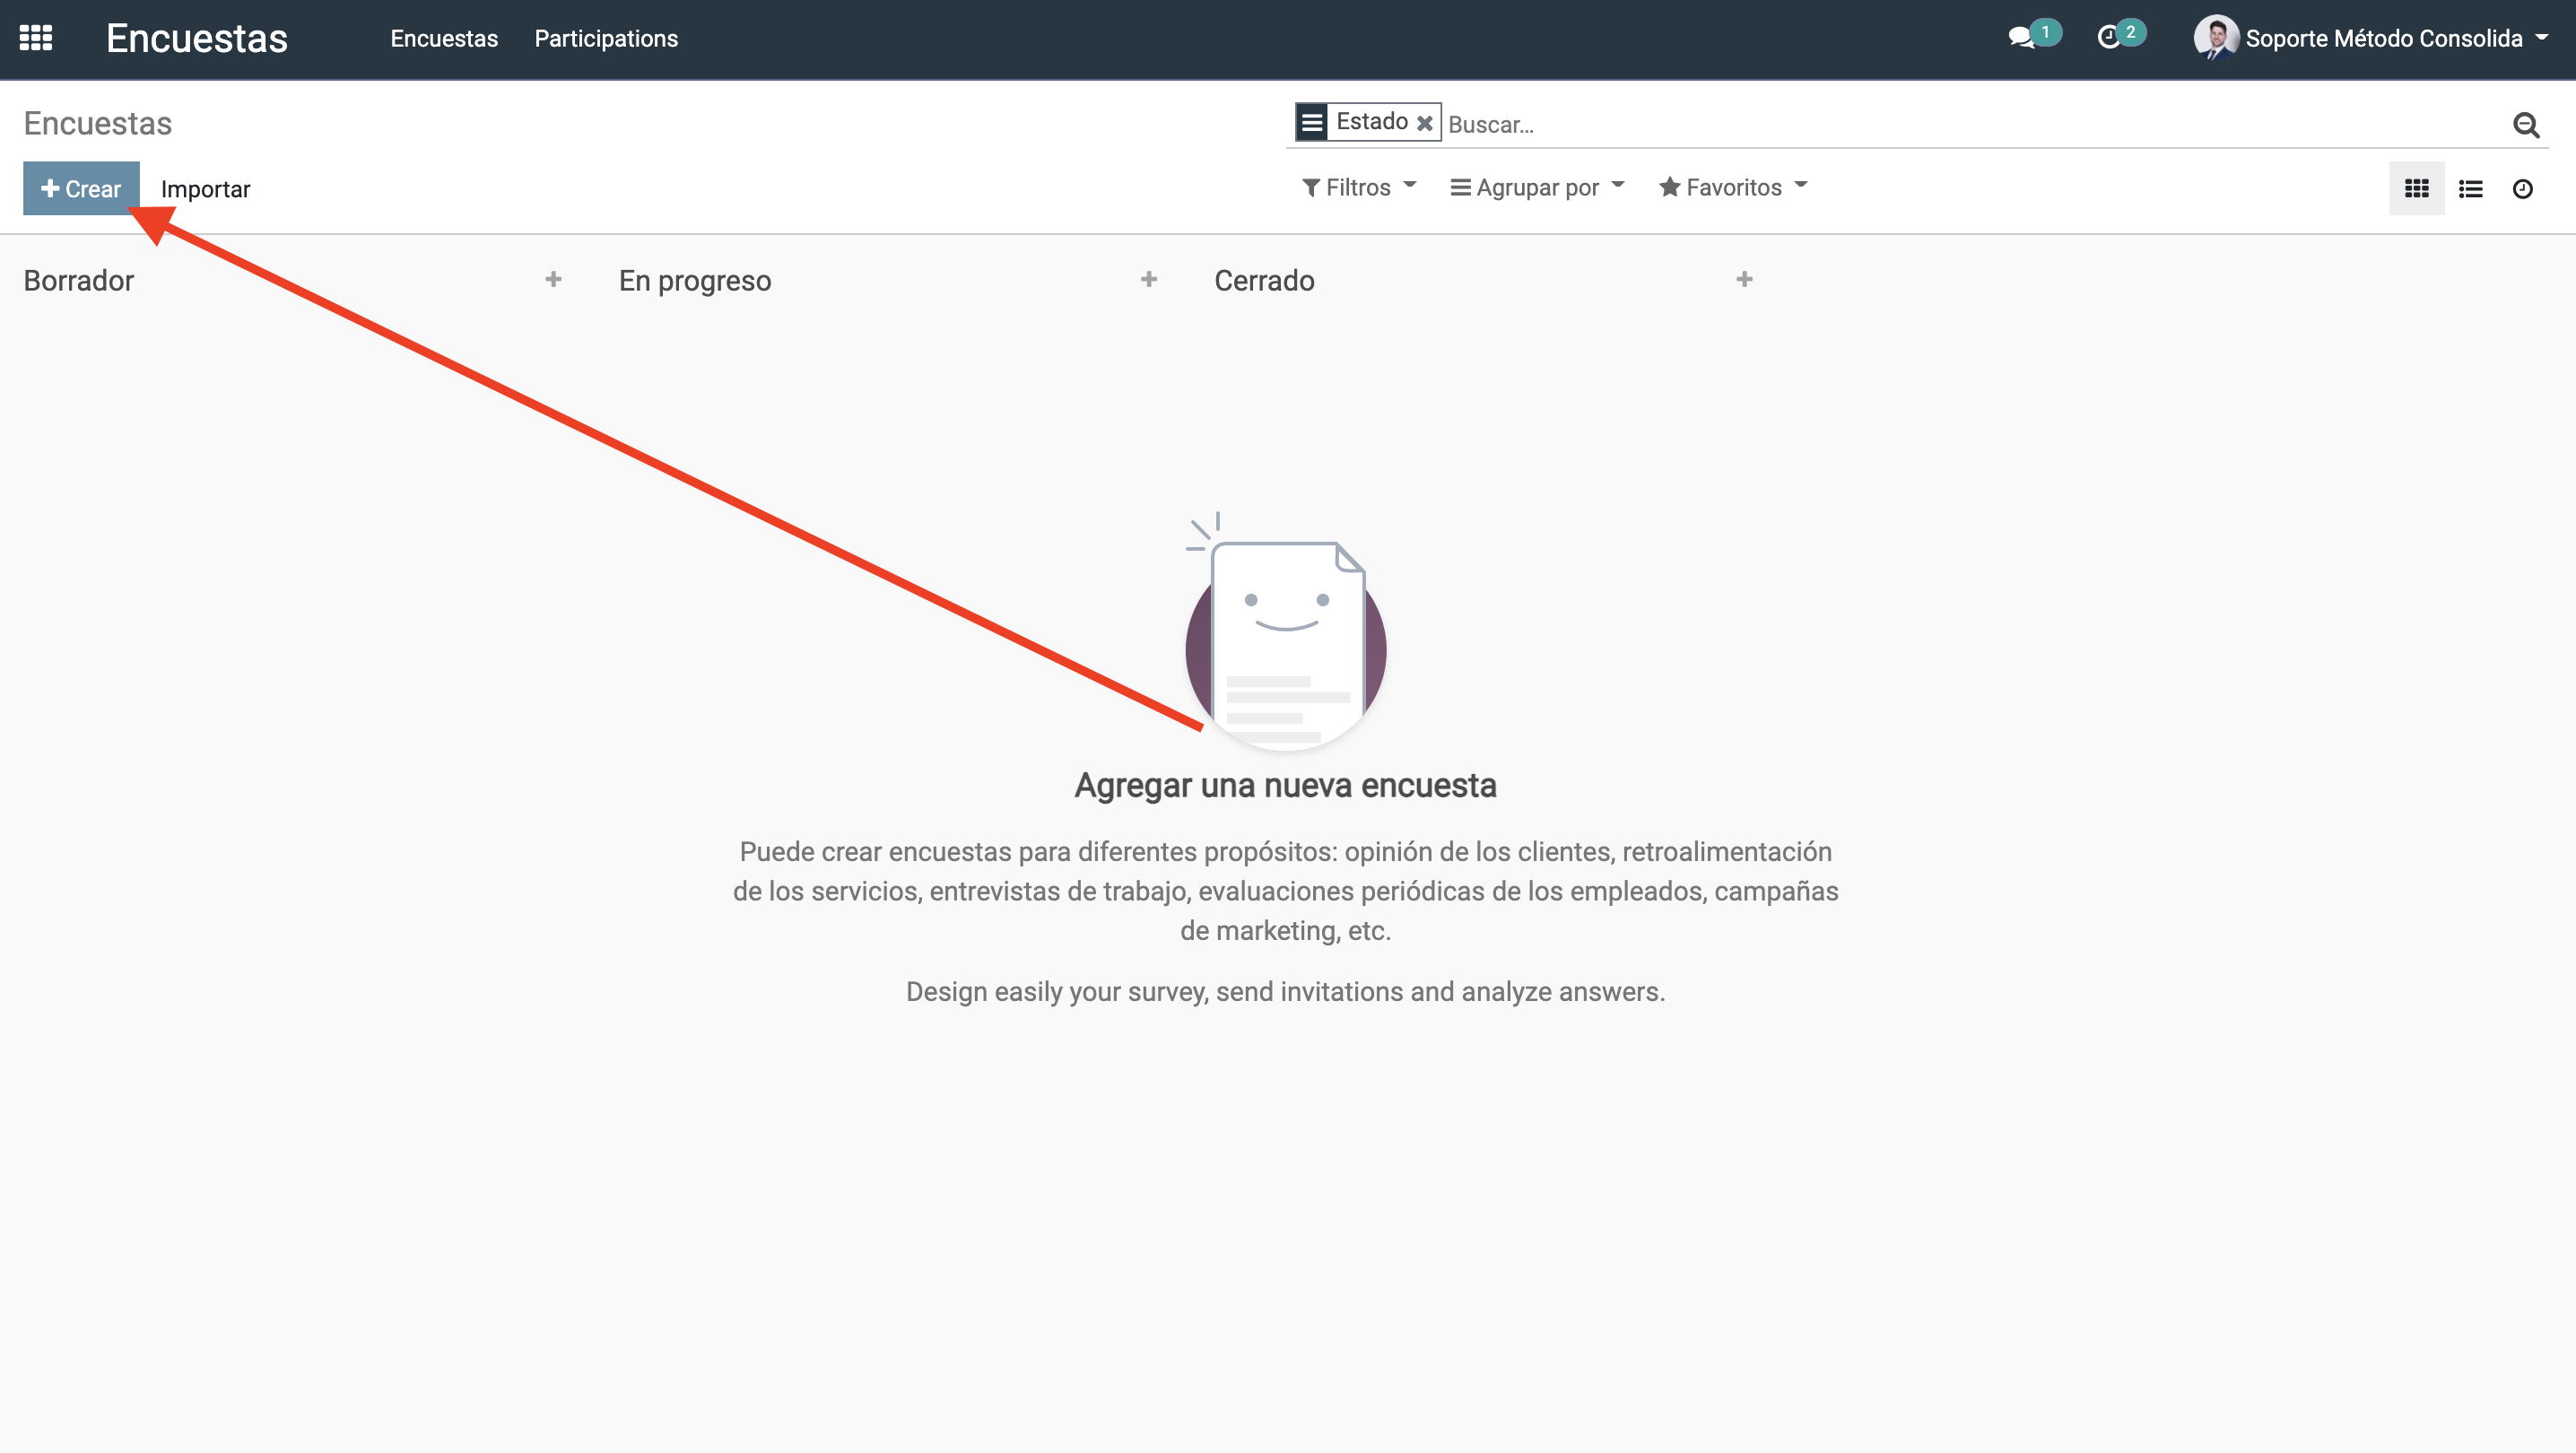This screenshot has width=2576, height=1453.
Task: Click the smiling document illustration
Action: 1286,632
